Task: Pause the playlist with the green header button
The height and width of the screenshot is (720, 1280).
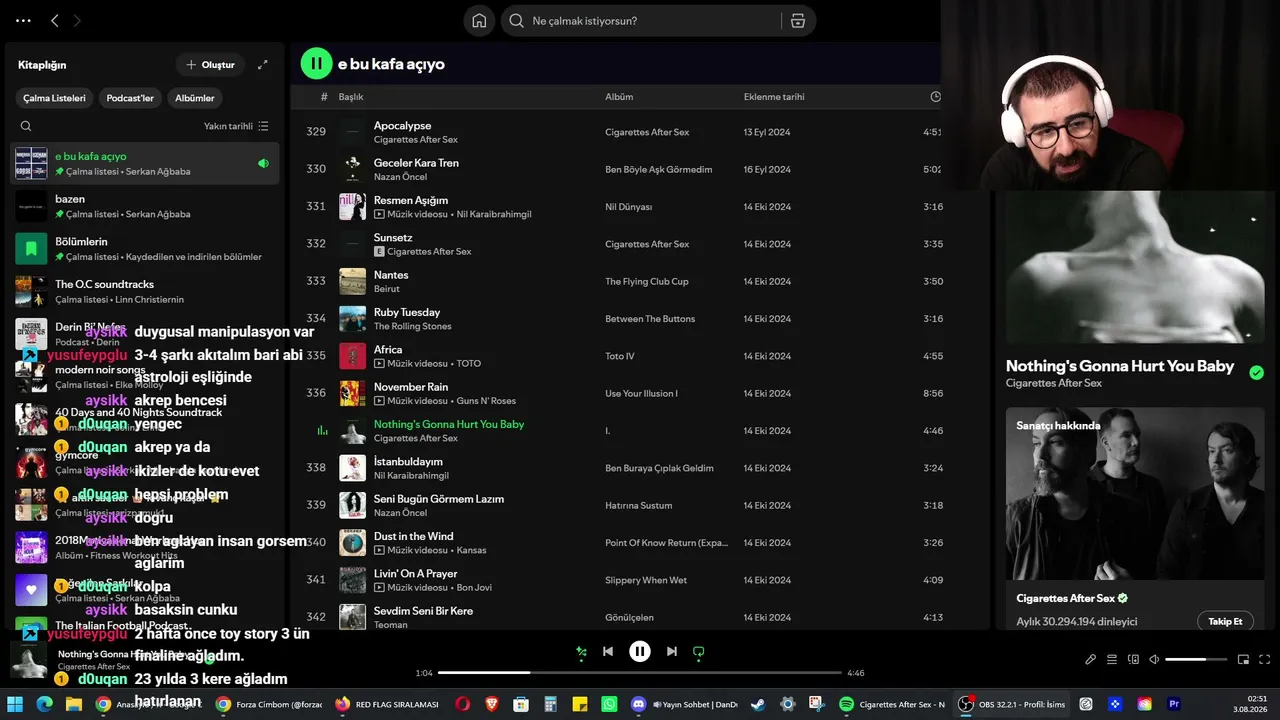Action: (x=316, y=64)
